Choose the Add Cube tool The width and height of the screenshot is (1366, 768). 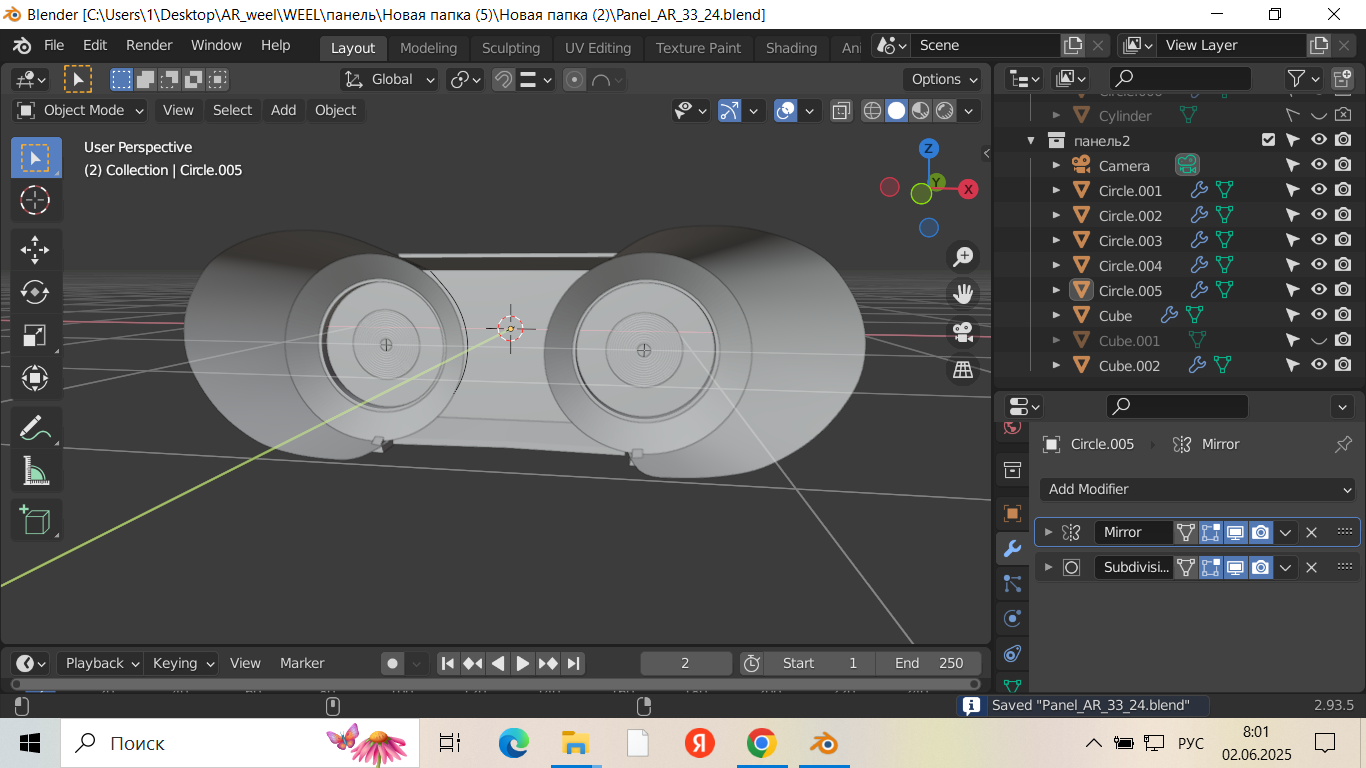point(35,520)
